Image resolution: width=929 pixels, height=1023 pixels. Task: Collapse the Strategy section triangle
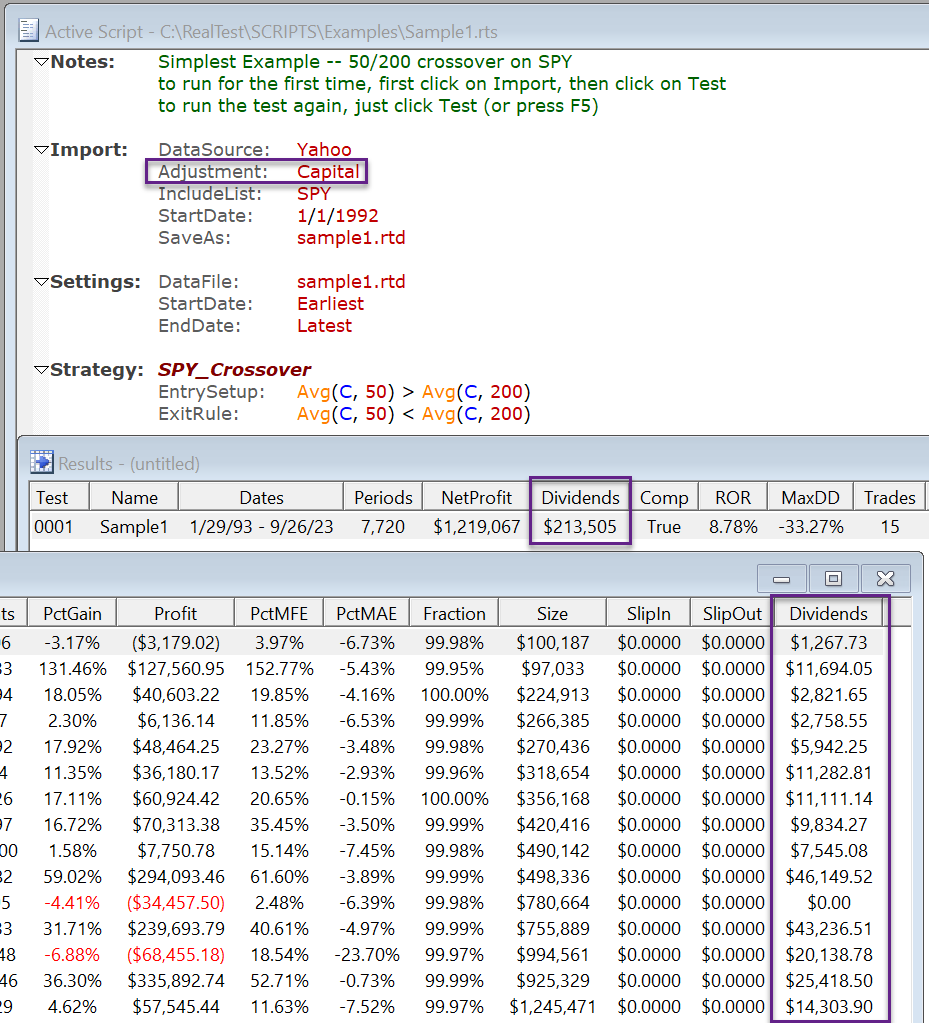41,370
